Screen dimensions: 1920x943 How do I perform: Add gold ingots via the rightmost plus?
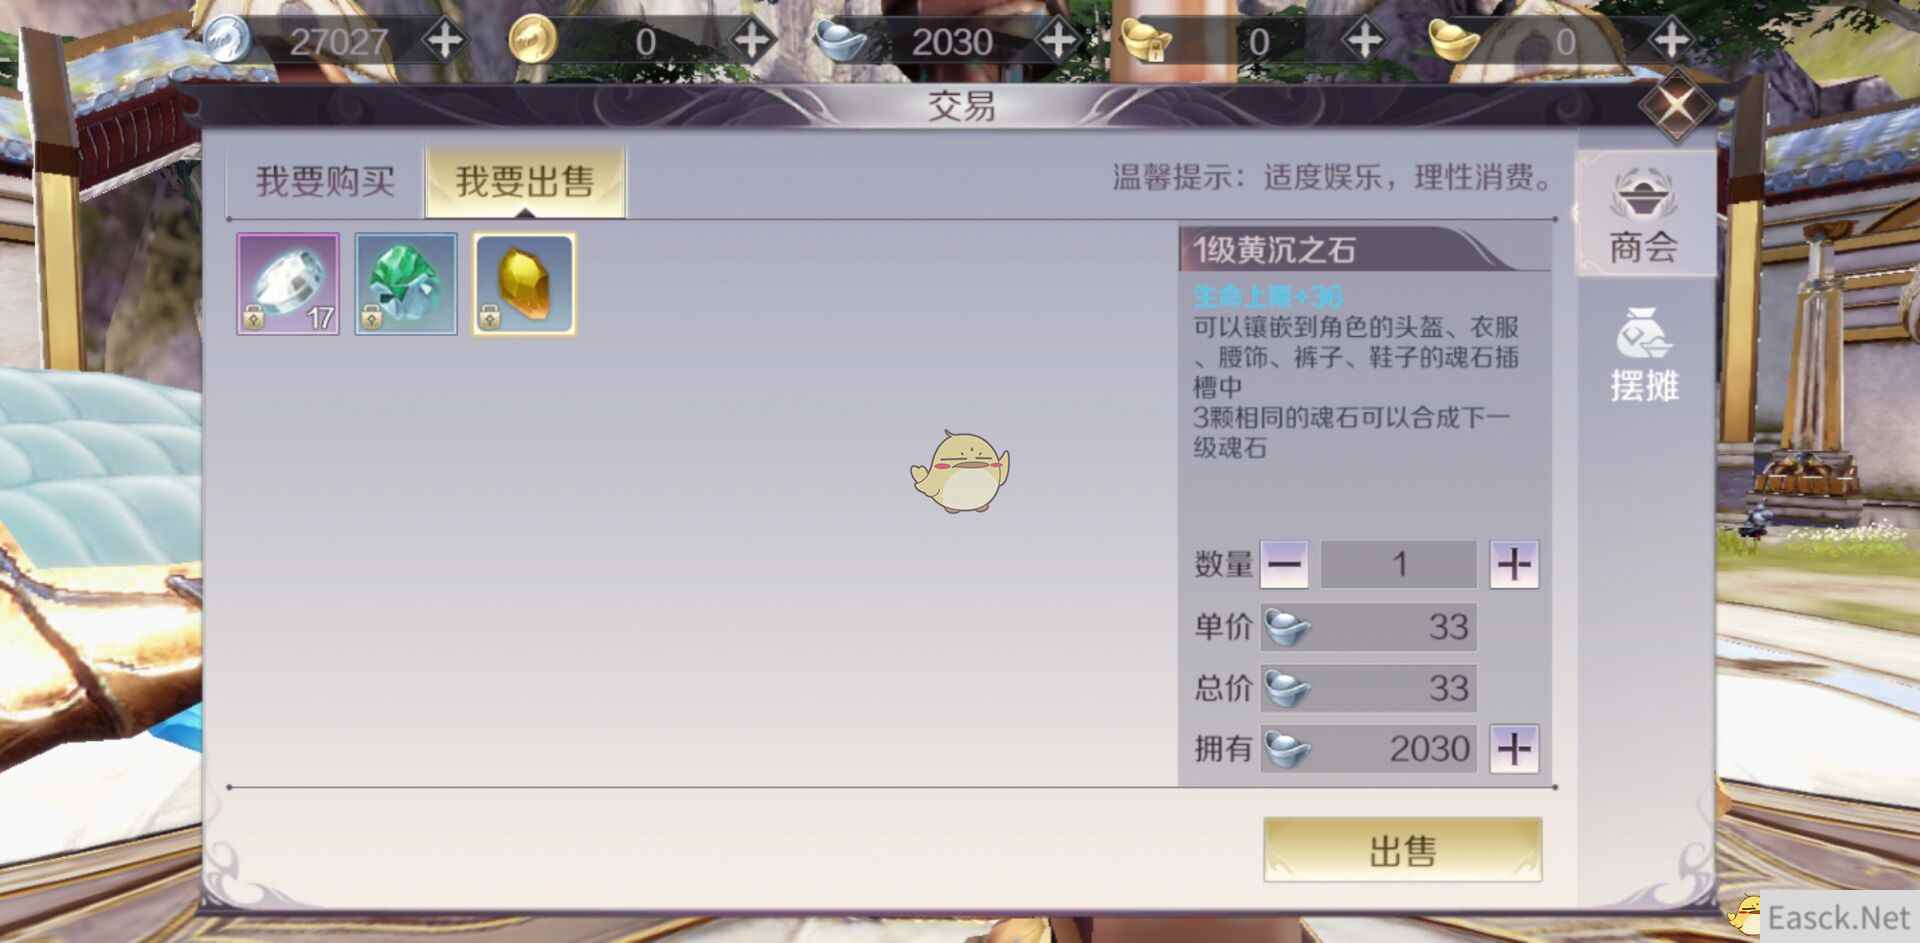click(1671, 41)
